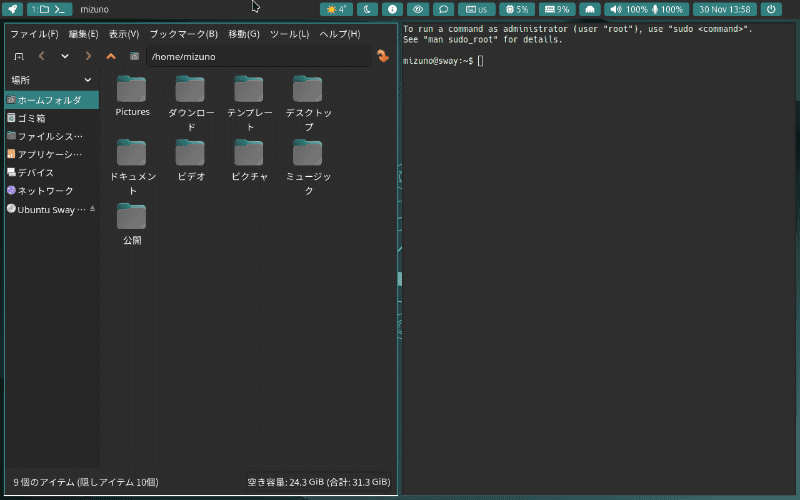Go up to the parent folder
The image size is (800, 500).
(x=111, y=56)
